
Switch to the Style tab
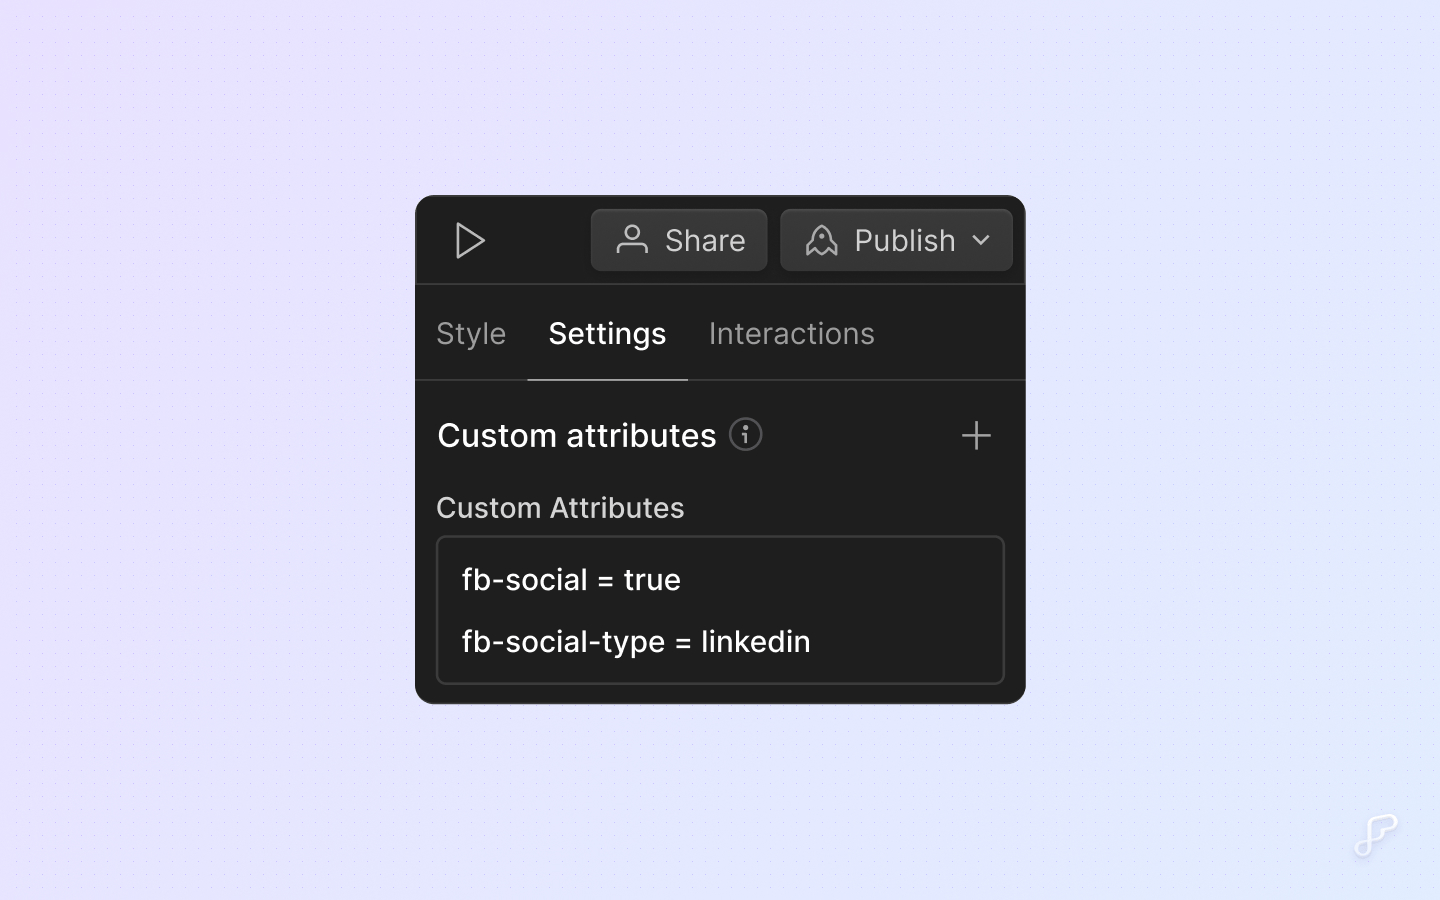tap(470, 333)
